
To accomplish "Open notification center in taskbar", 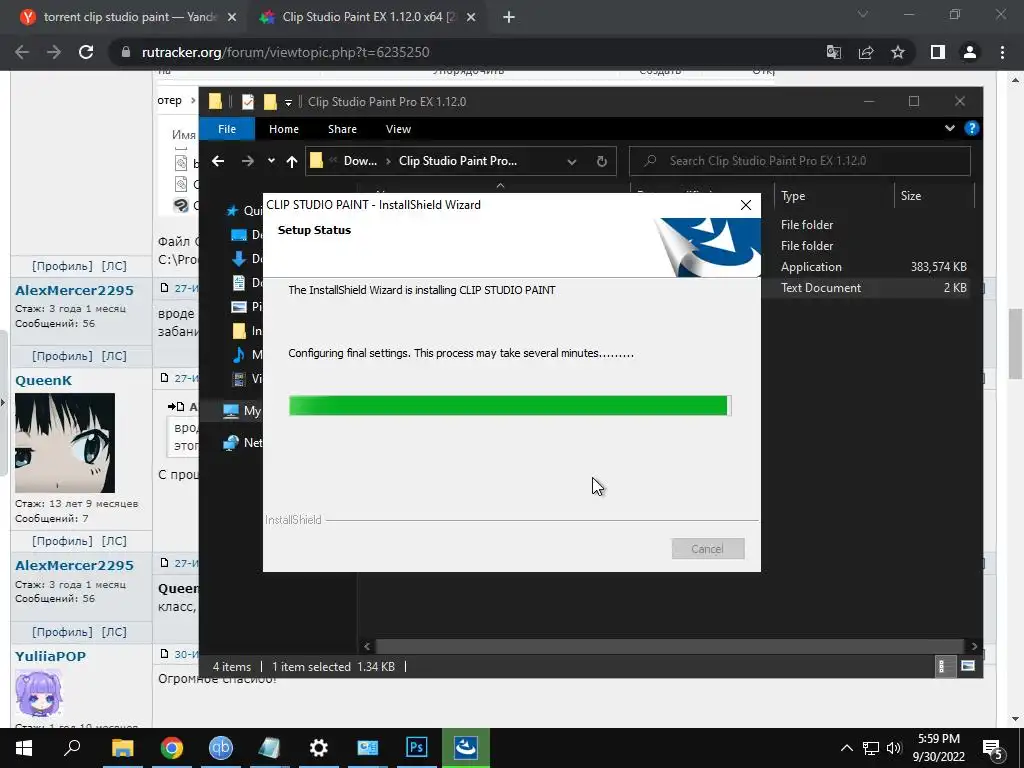I will coord(993,750).
